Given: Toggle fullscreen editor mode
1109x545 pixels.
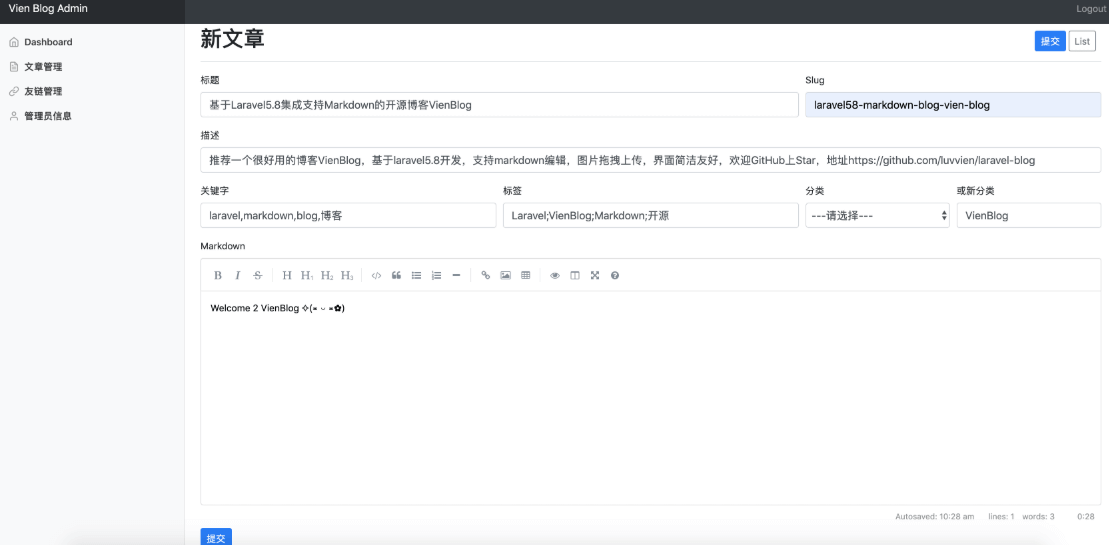Looking at the screenshot, I should (x=595, y=276).
